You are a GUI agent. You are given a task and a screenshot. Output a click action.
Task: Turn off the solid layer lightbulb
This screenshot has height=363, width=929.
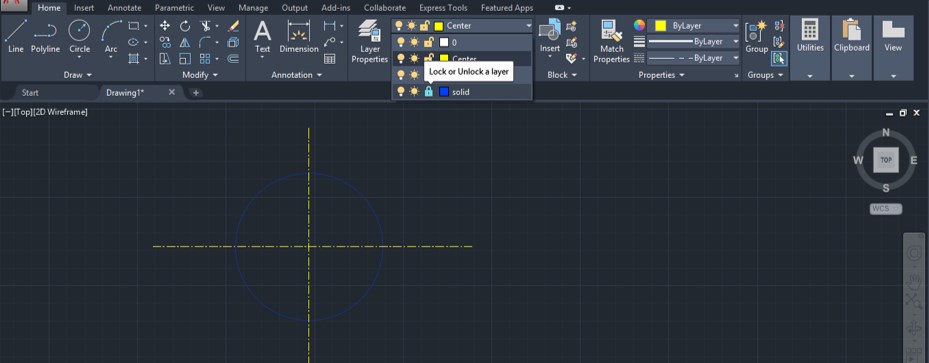point(401,92)
